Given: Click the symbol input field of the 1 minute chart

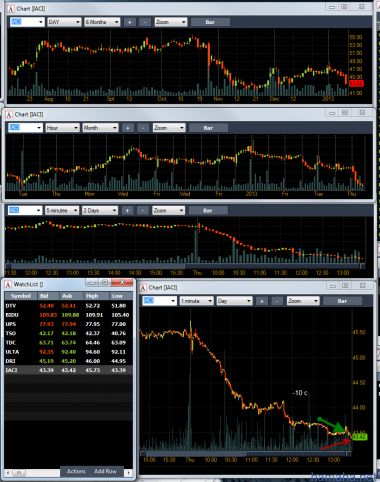Looking at the screenshot, I should click(159, 301).
